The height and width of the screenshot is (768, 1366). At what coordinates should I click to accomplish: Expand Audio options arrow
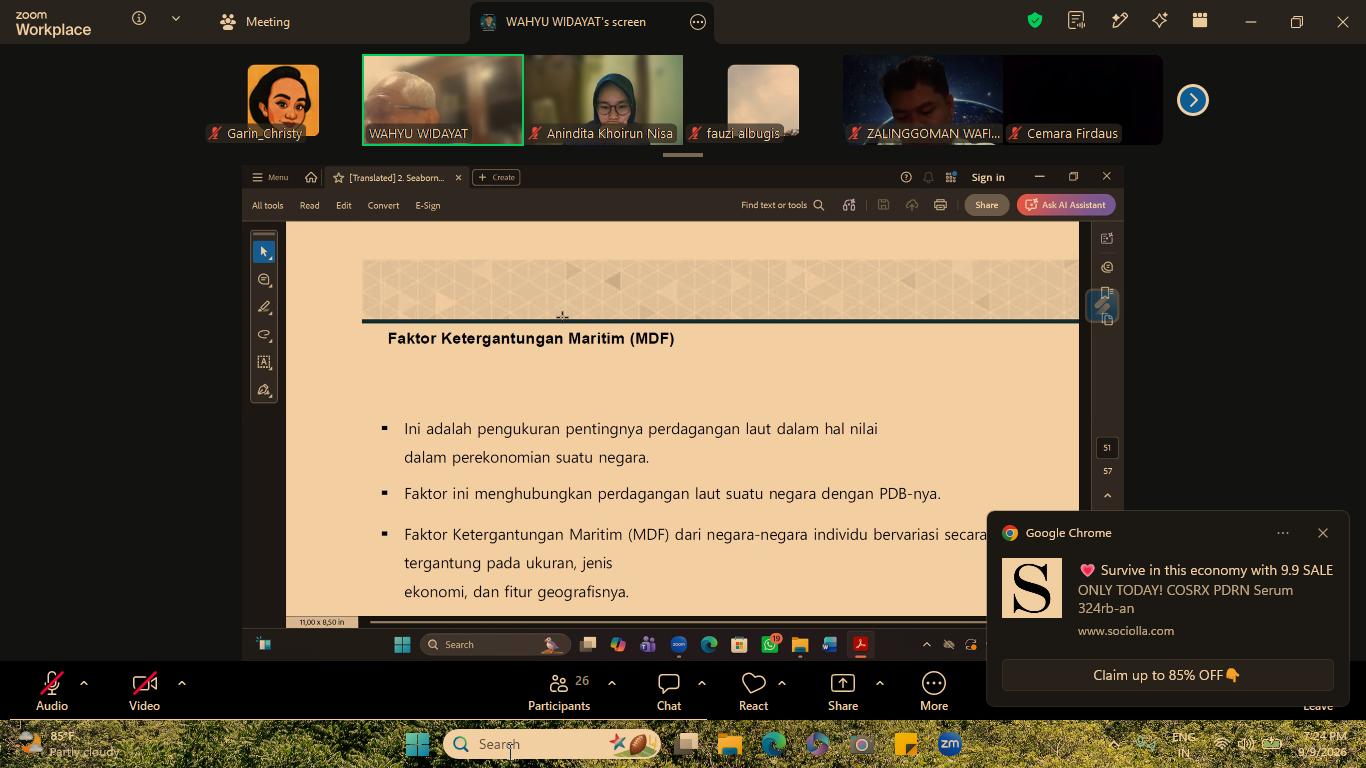click(x=84, y=684)
